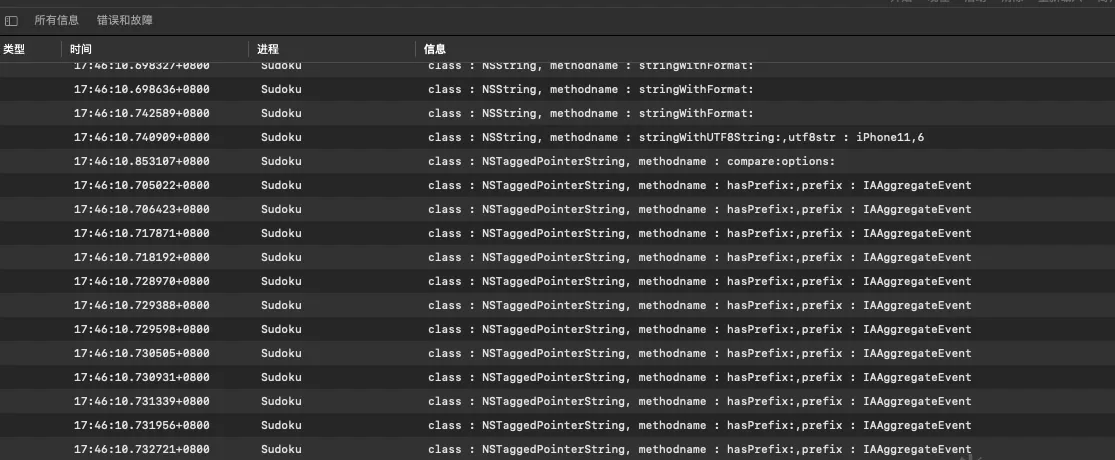Click timestamp 17:46:10.740909+0800
This screenshot has height=460, width=1115.
tap(142, 137)
